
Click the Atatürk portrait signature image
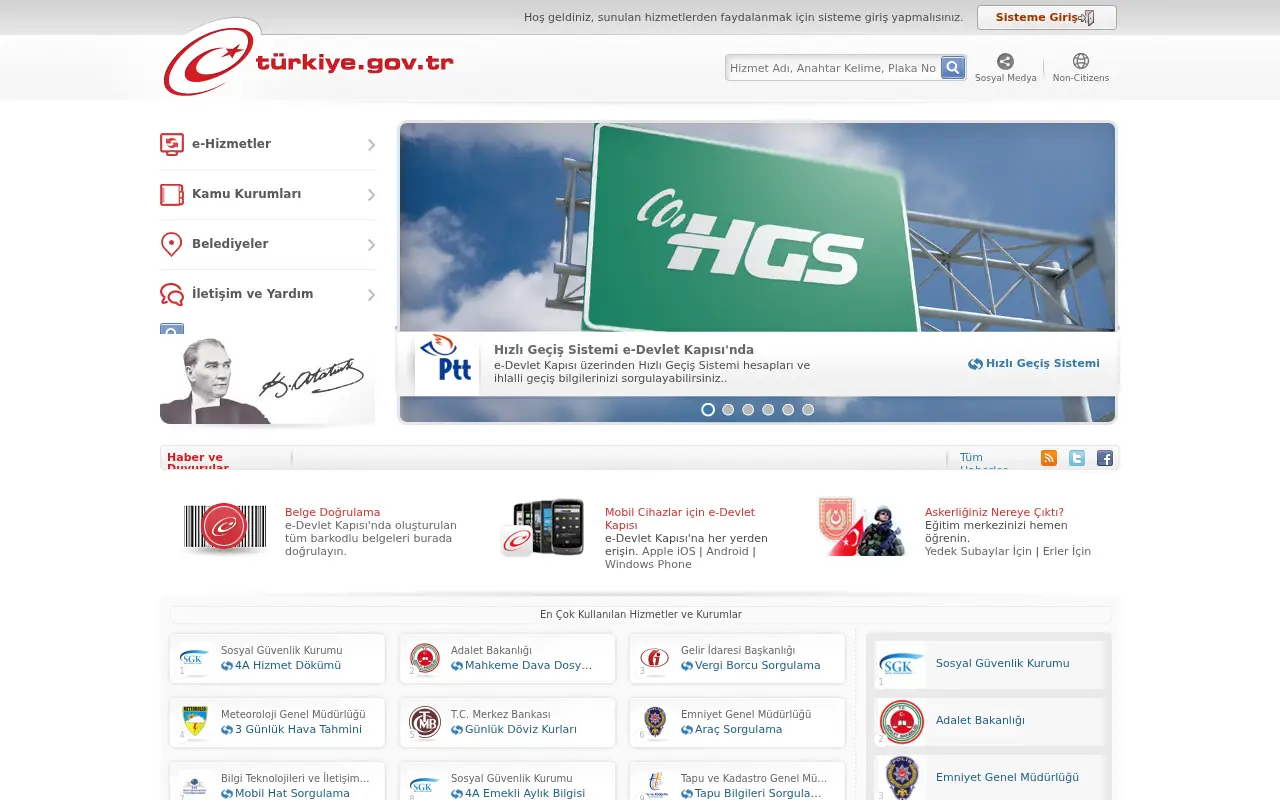(x=267, y=381)
